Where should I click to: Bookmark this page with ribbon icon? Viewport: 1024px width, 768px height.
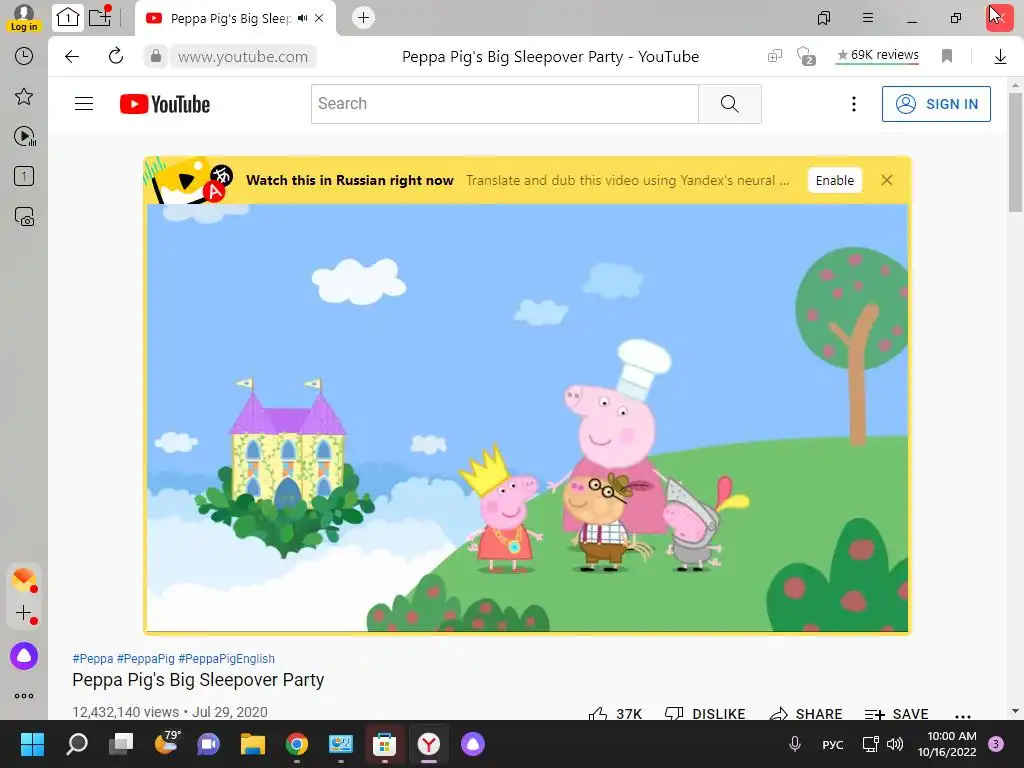click(947, 56)
